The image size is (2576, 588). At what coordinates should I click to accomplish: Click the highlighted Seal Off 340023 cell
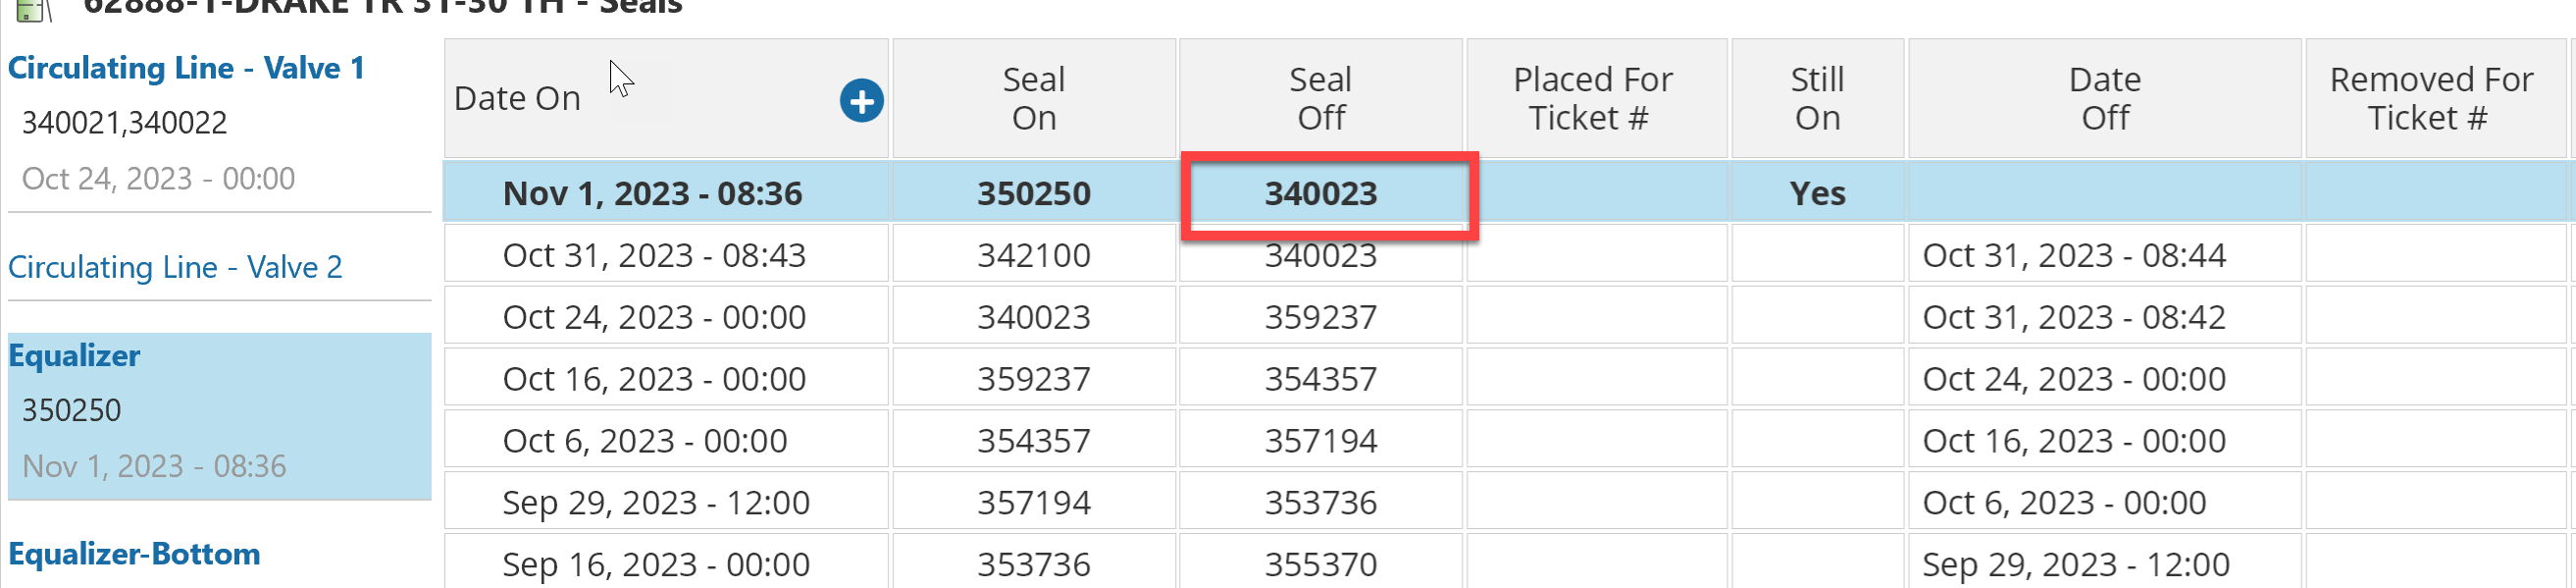coord(1321,193)
